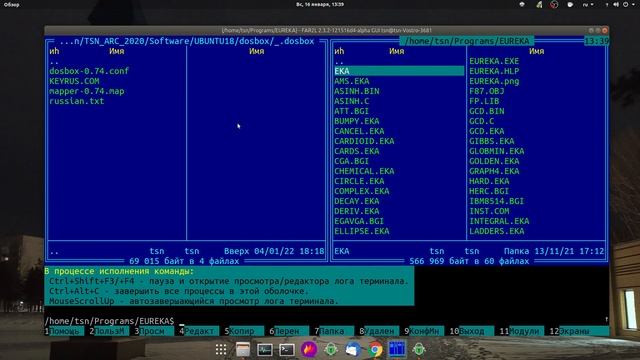Select CIRCLE.EKA file
Image resolution: width=640 pixels, height=360 pixels.
pyautogui.click(x=359, y=181)
